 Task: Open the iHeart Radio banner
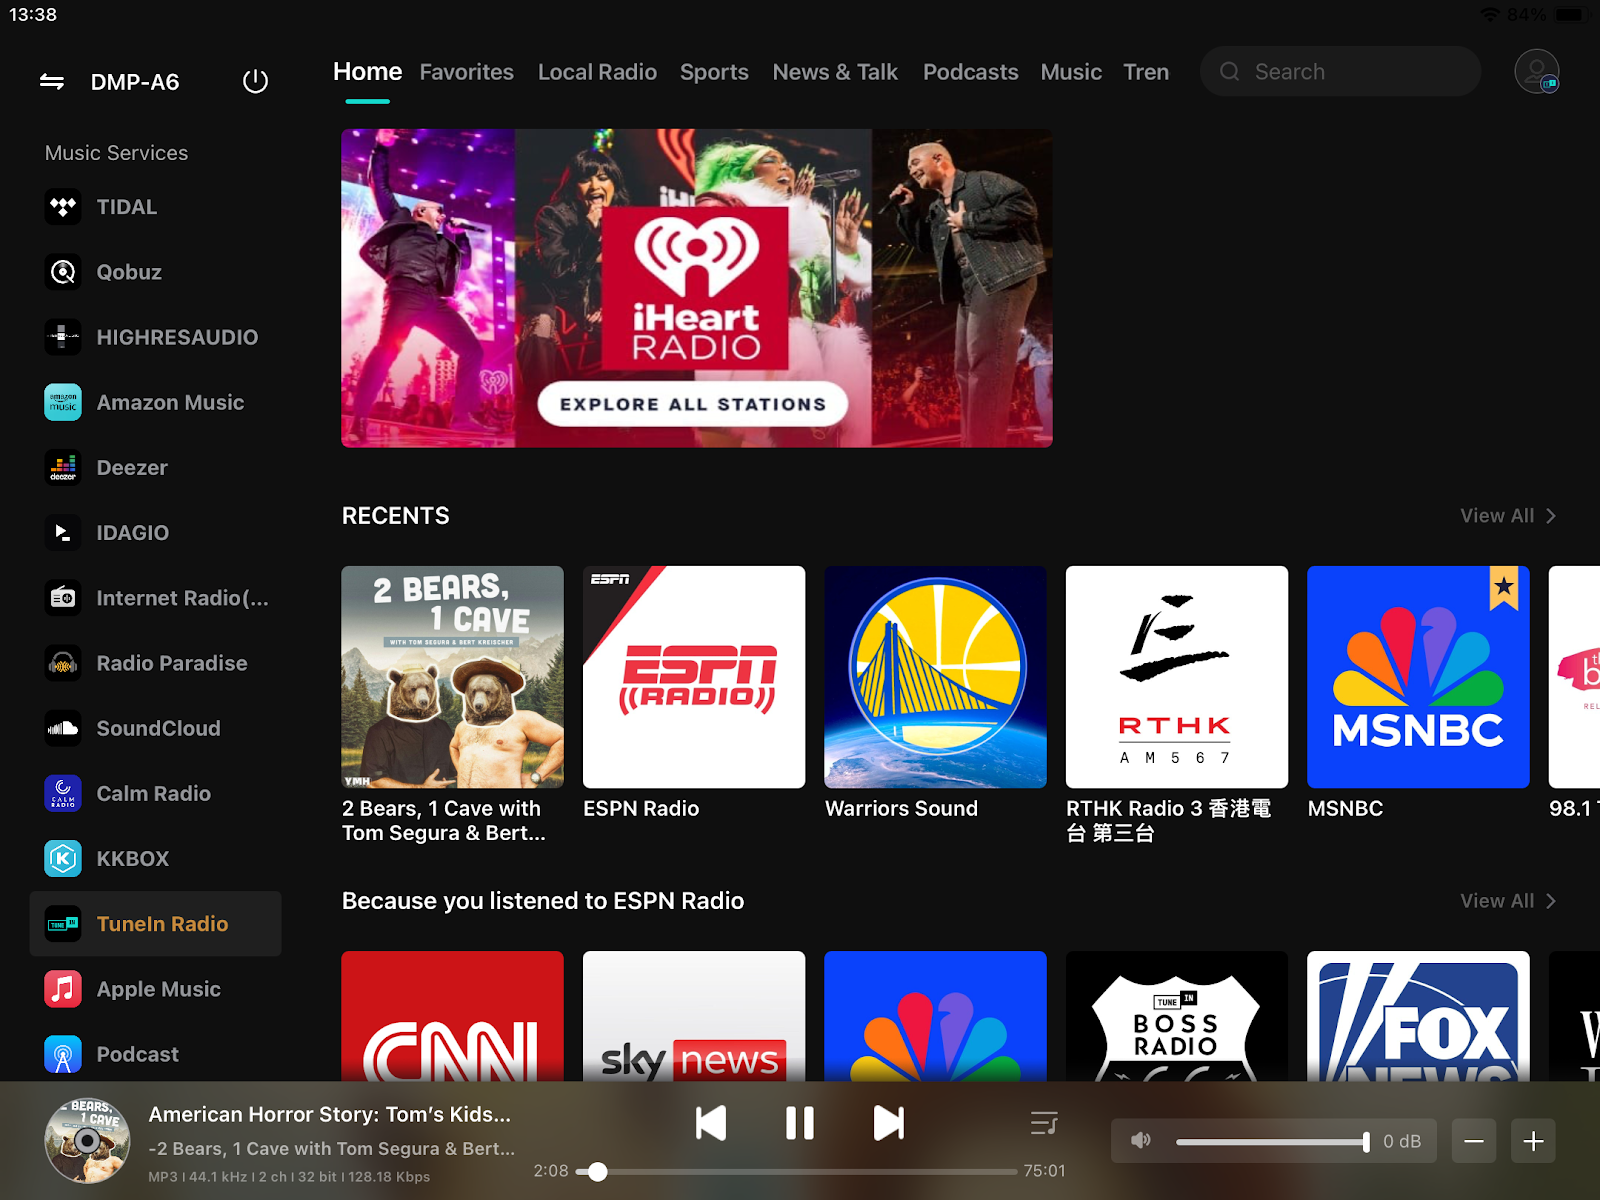tap(697, 288)
